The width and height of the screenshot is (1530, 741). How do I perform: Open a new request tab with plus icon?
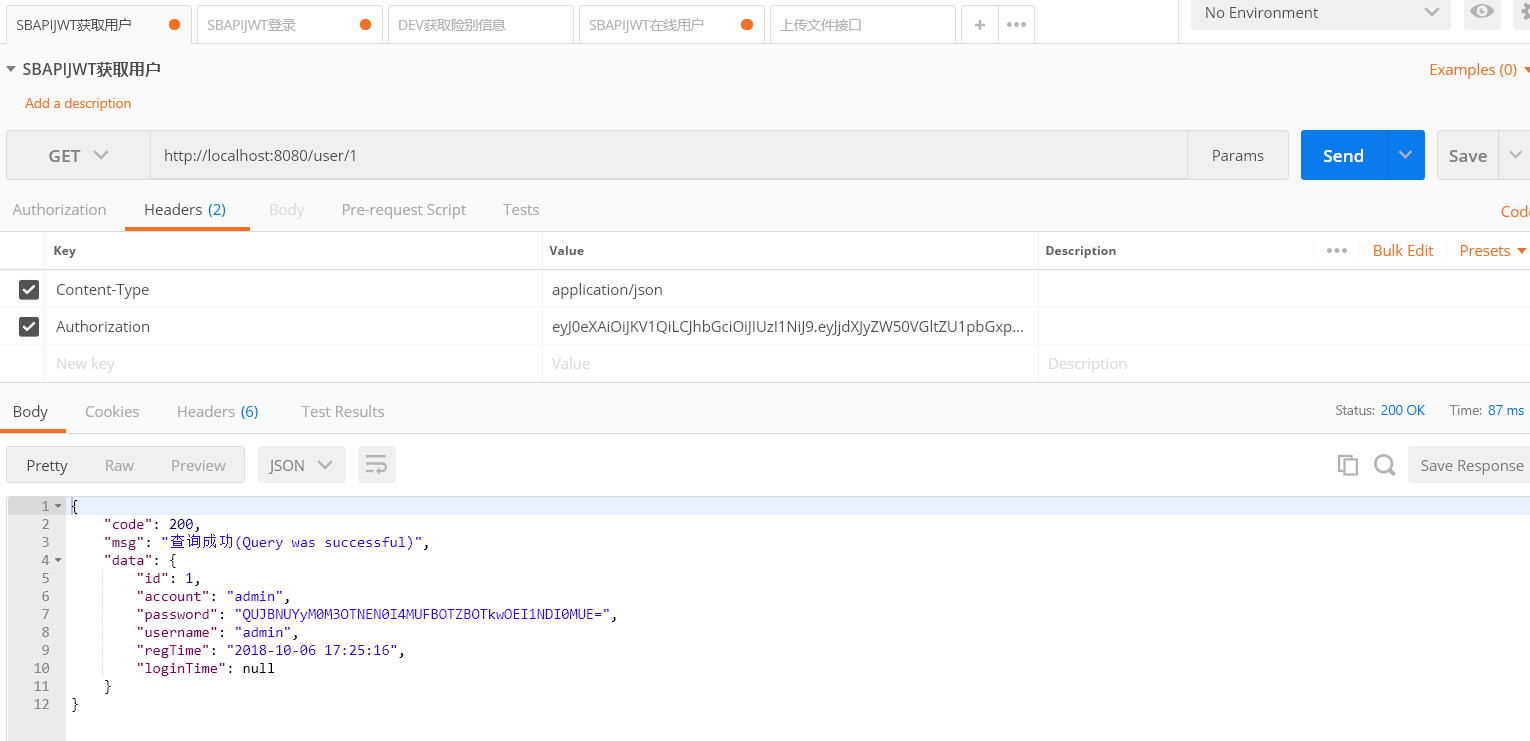(x=979, y=25)
